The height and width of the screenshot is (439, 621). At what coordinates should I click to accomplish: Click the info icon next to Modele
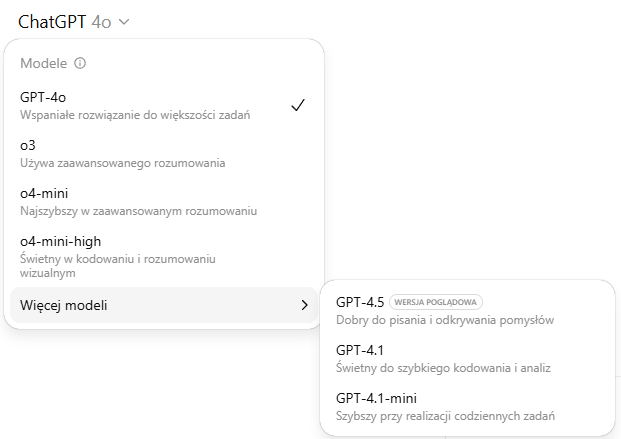80,63
